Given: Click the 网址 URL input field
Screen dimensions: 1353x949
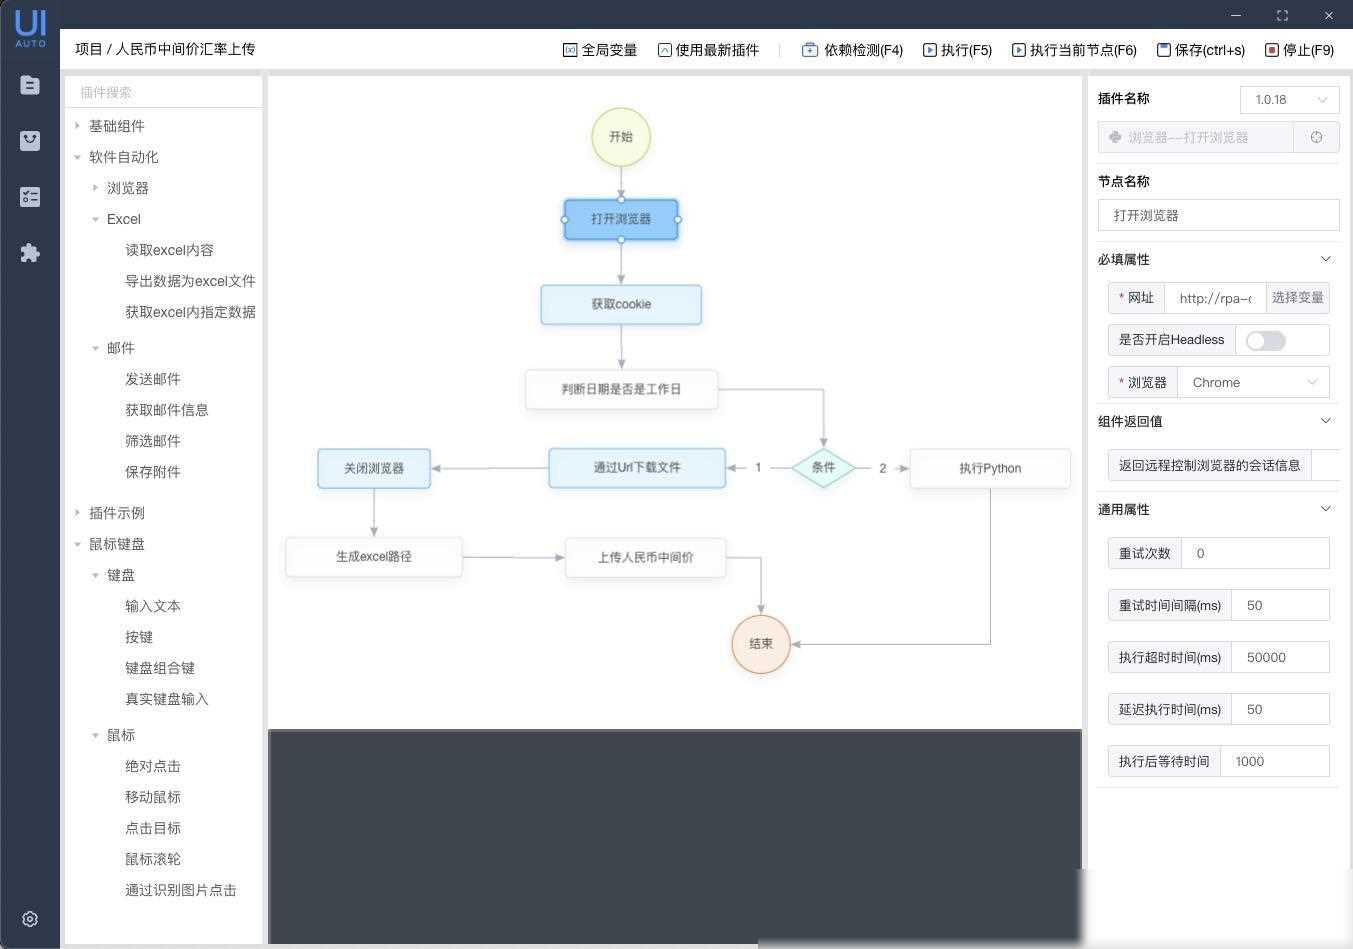Looking at the screenshot, I should 1215,298.
